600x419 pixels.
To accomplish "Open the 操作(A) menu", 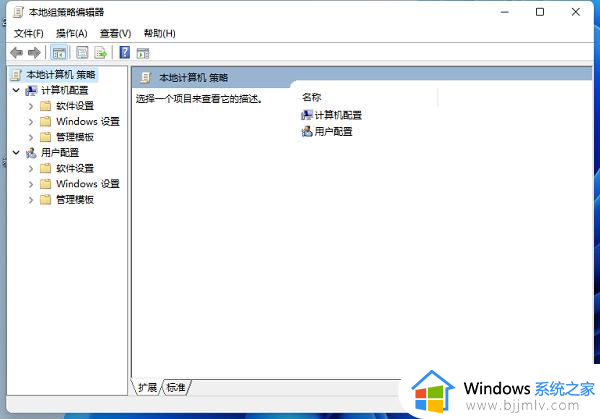I will point(72,34).
